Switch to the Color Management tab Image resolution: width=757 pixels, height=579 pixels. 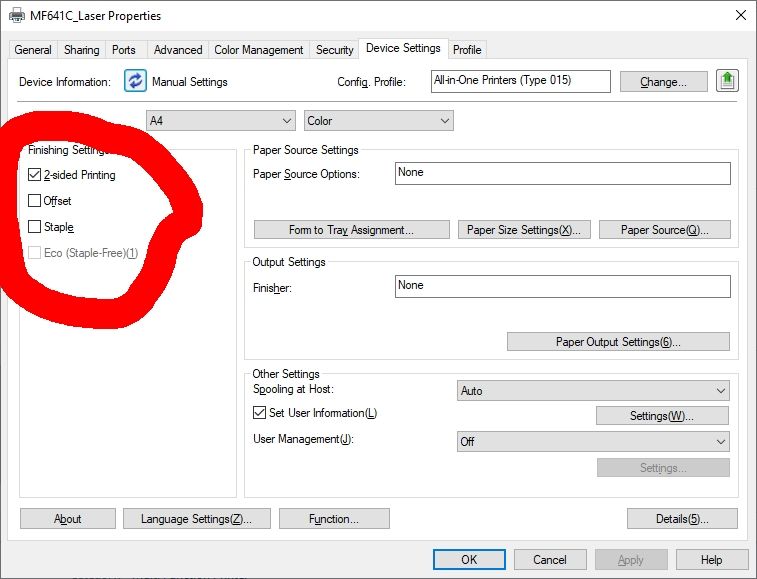click(x=258, y=50)
